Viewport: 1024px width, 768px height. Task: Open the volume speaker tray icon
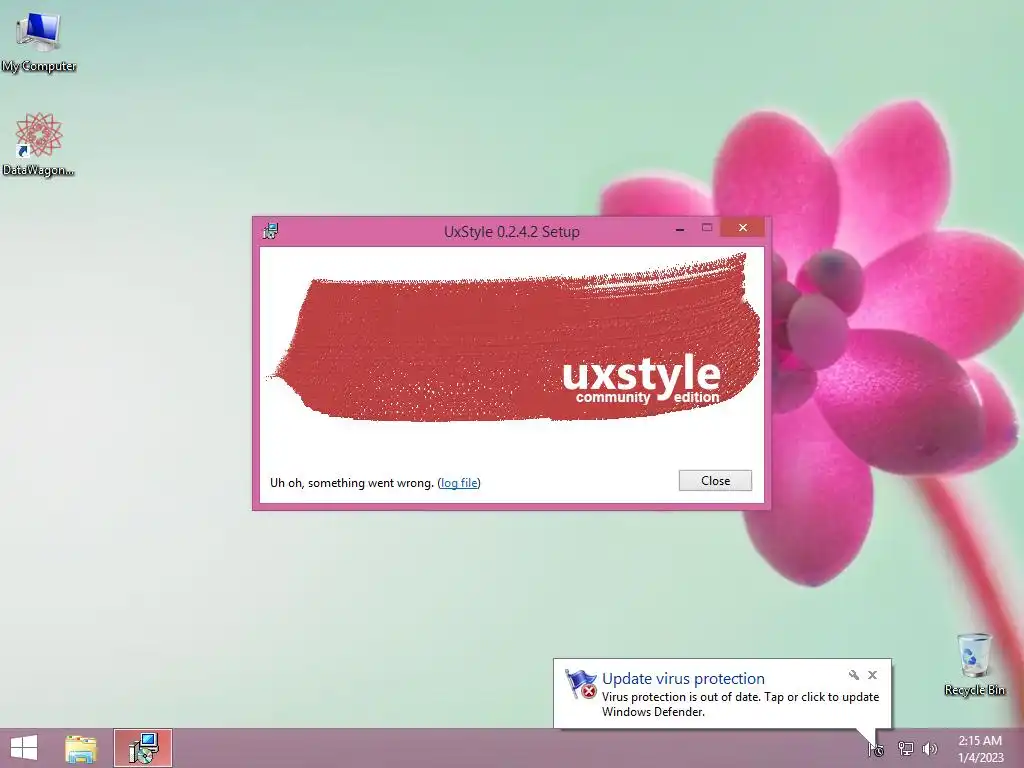click(930, 748)
